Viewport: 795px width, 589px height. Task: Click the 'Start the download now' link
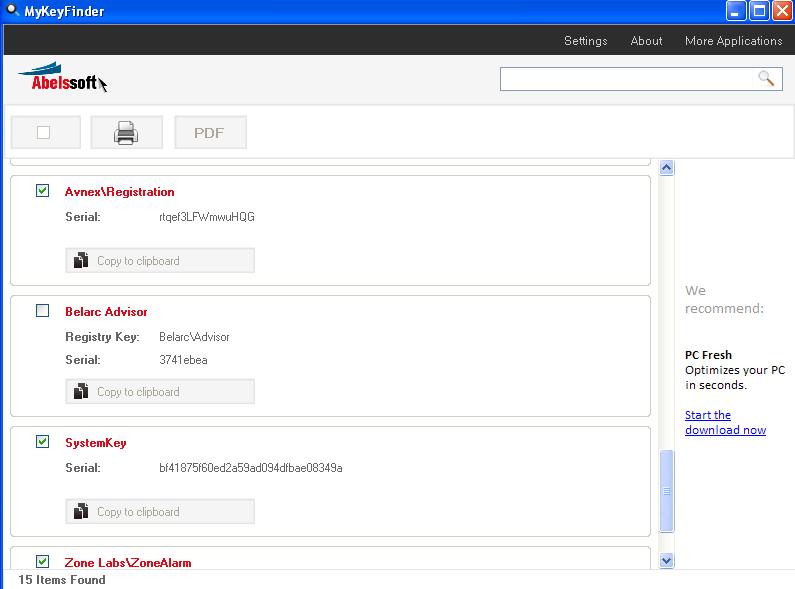pyautogui.click(x=725, y=422)
